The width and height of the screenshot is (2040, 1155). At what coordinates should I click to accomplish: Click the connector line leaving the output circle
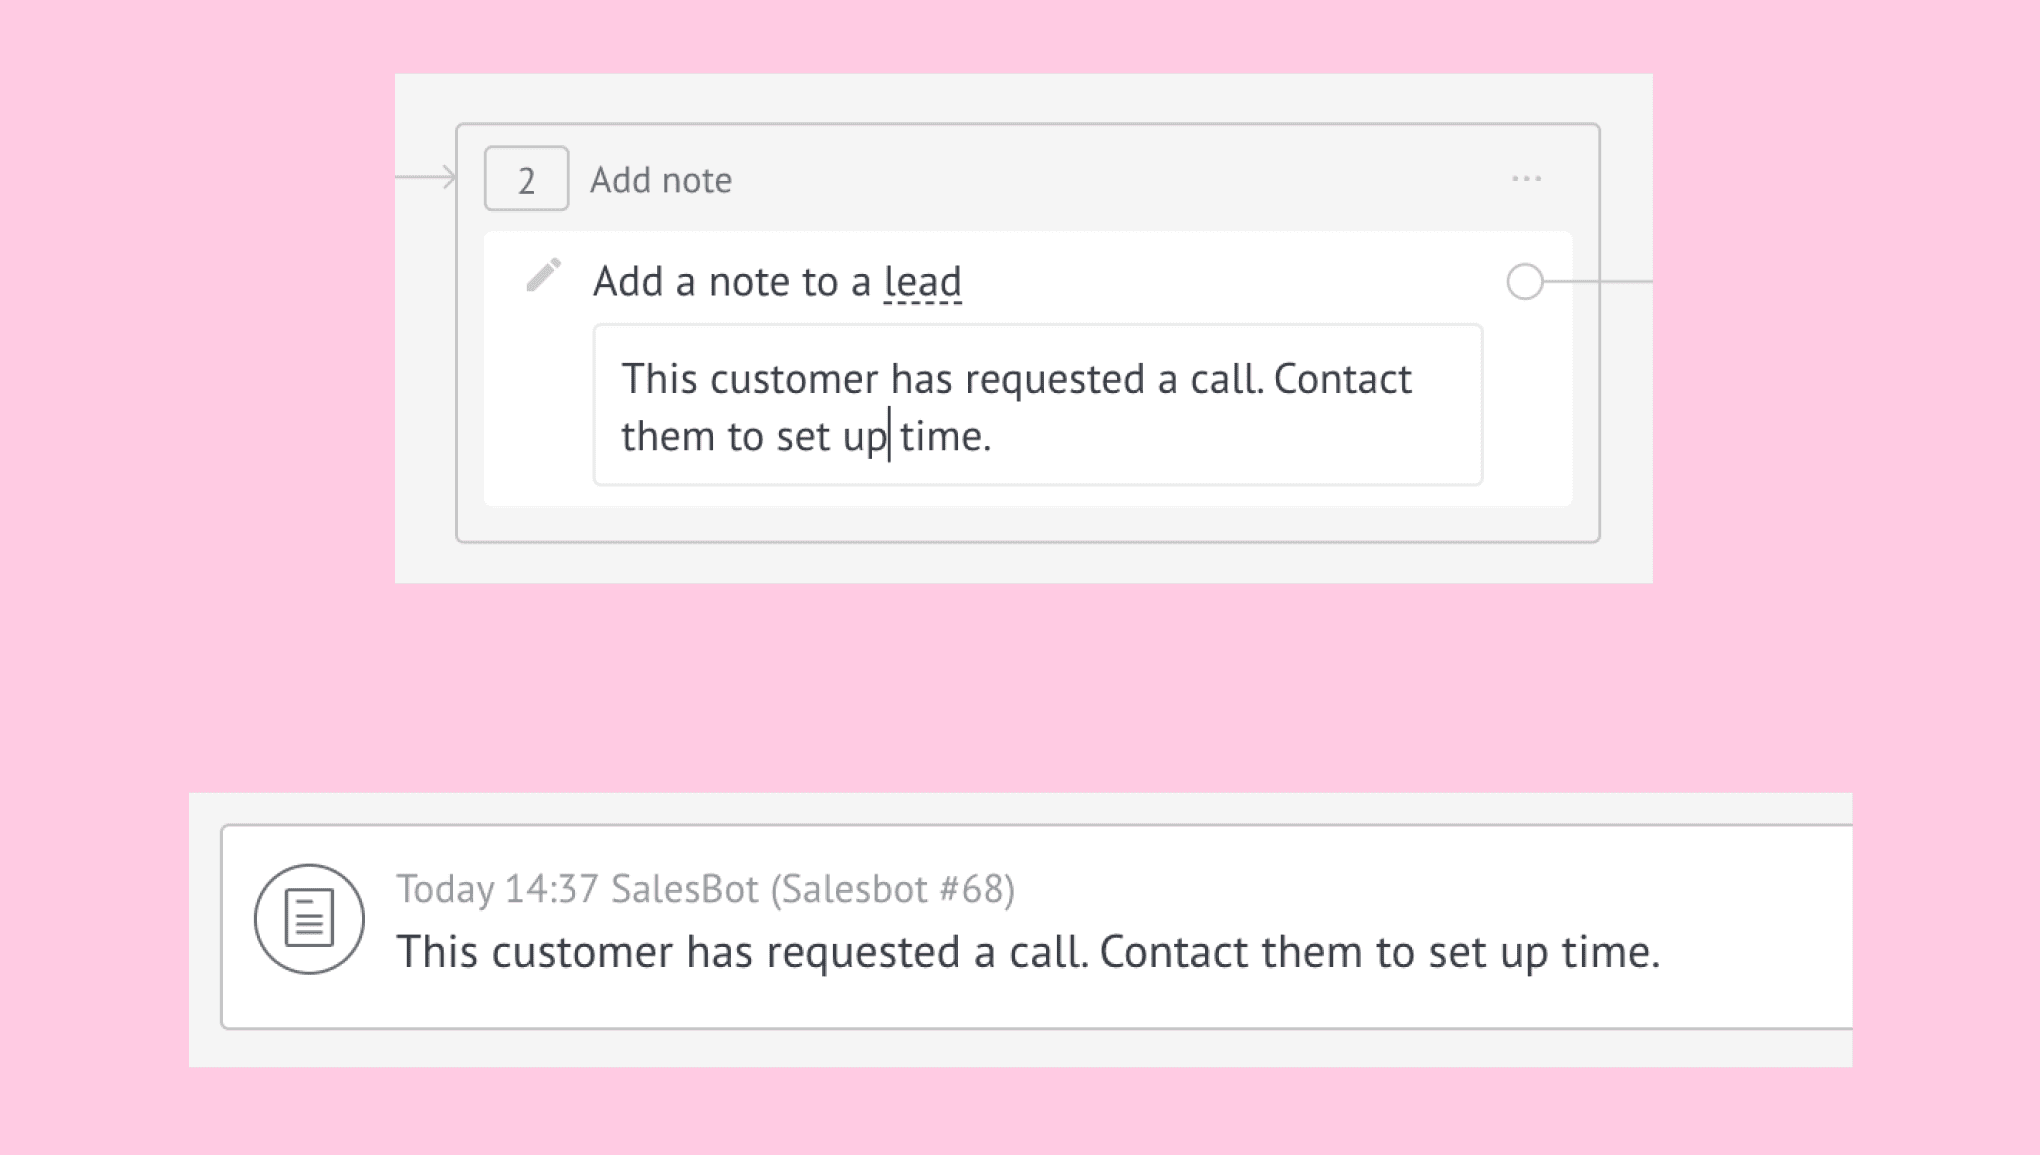pos(1598,281)
